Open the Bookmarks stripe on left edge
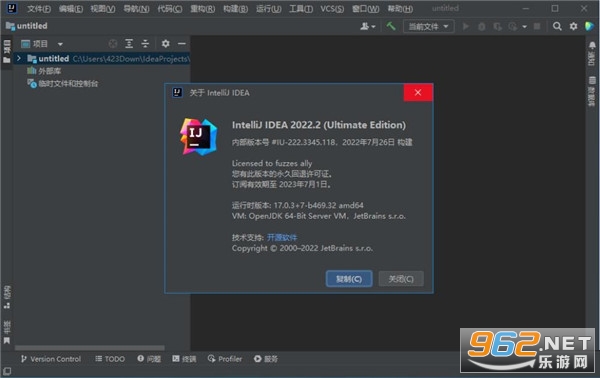Screen dimensions: 600x378 click(x=7, y=332)
